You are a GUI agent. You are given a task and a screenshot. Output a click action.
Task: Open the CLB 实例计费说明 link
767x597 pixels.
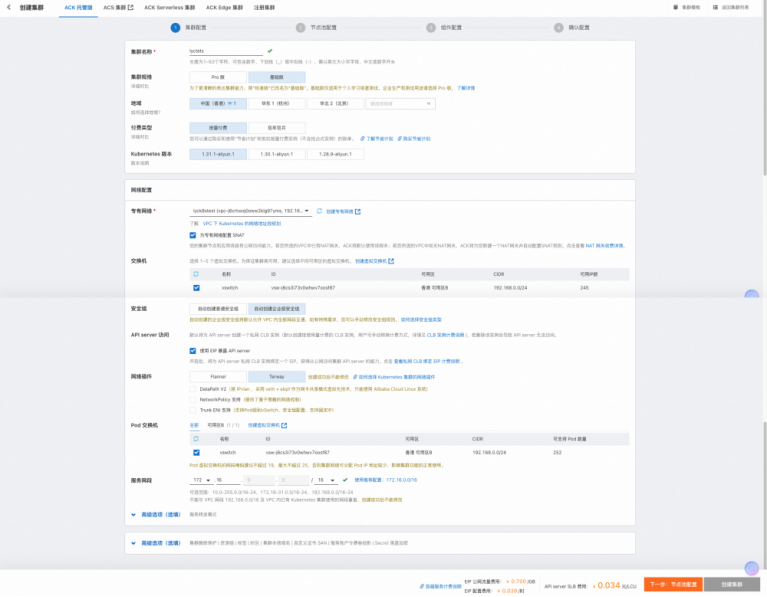(x=446, y=335)
